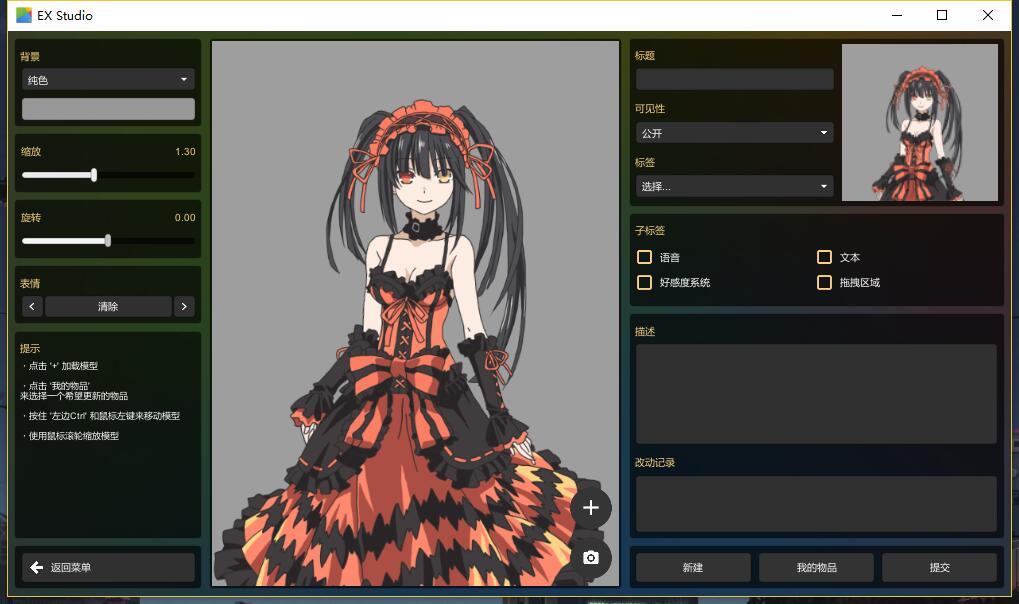Open the 标签 dropdown showing 选择...
Image resolution: width=1019 pixels, height=604 pixels.
tap(734, 186)
